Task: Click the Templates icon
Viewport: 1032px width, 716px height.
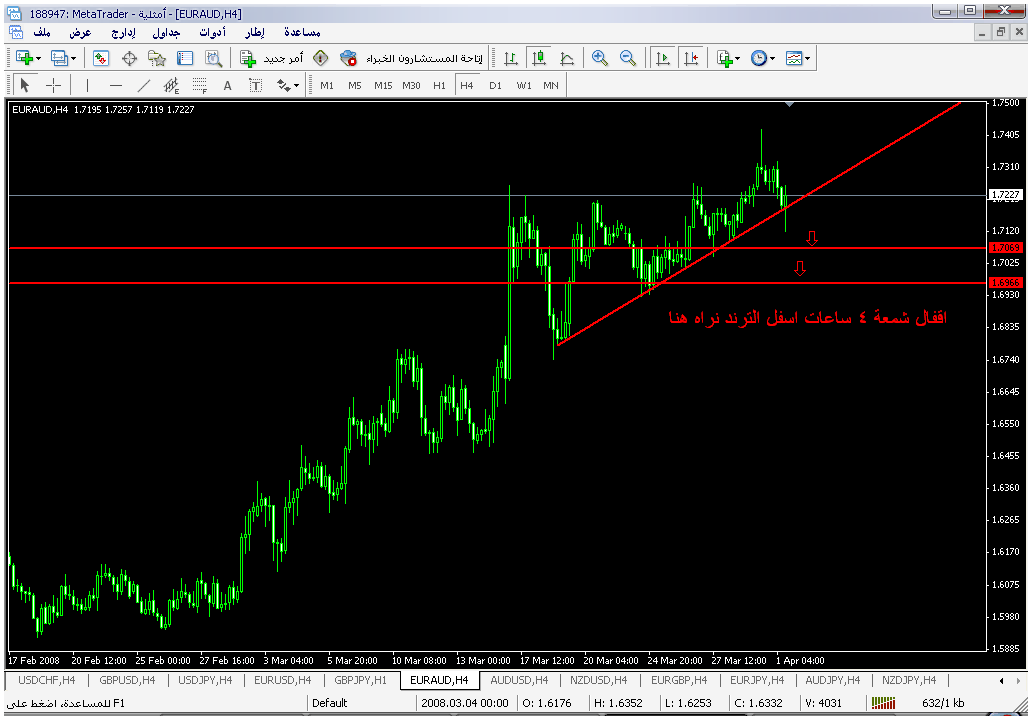Action: pos(794,58)
